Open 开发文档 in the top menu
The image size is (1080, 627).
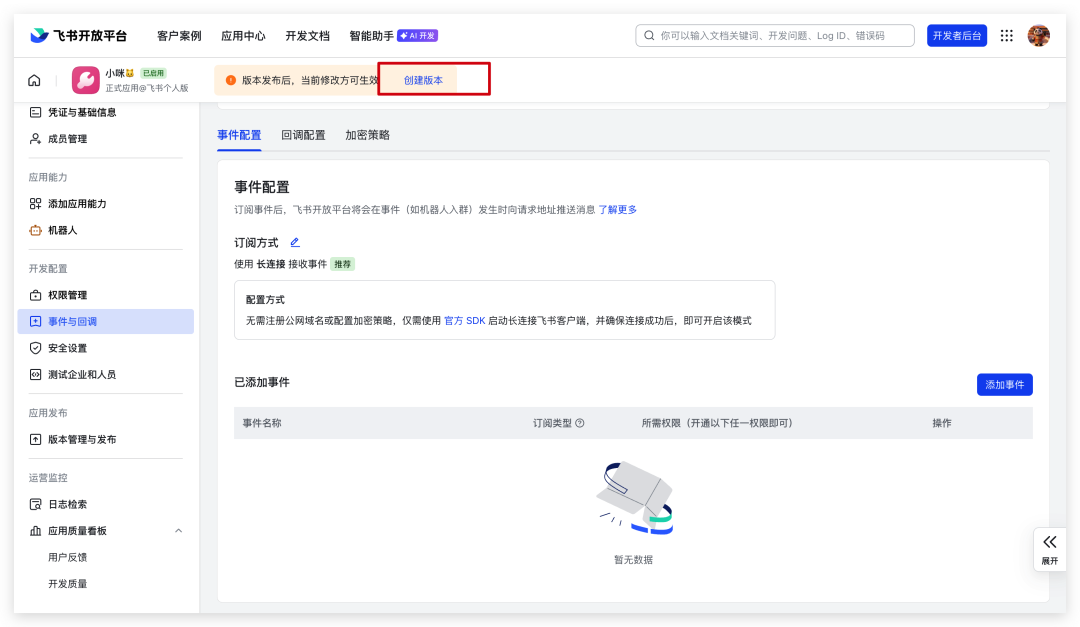tap(307, 36)
